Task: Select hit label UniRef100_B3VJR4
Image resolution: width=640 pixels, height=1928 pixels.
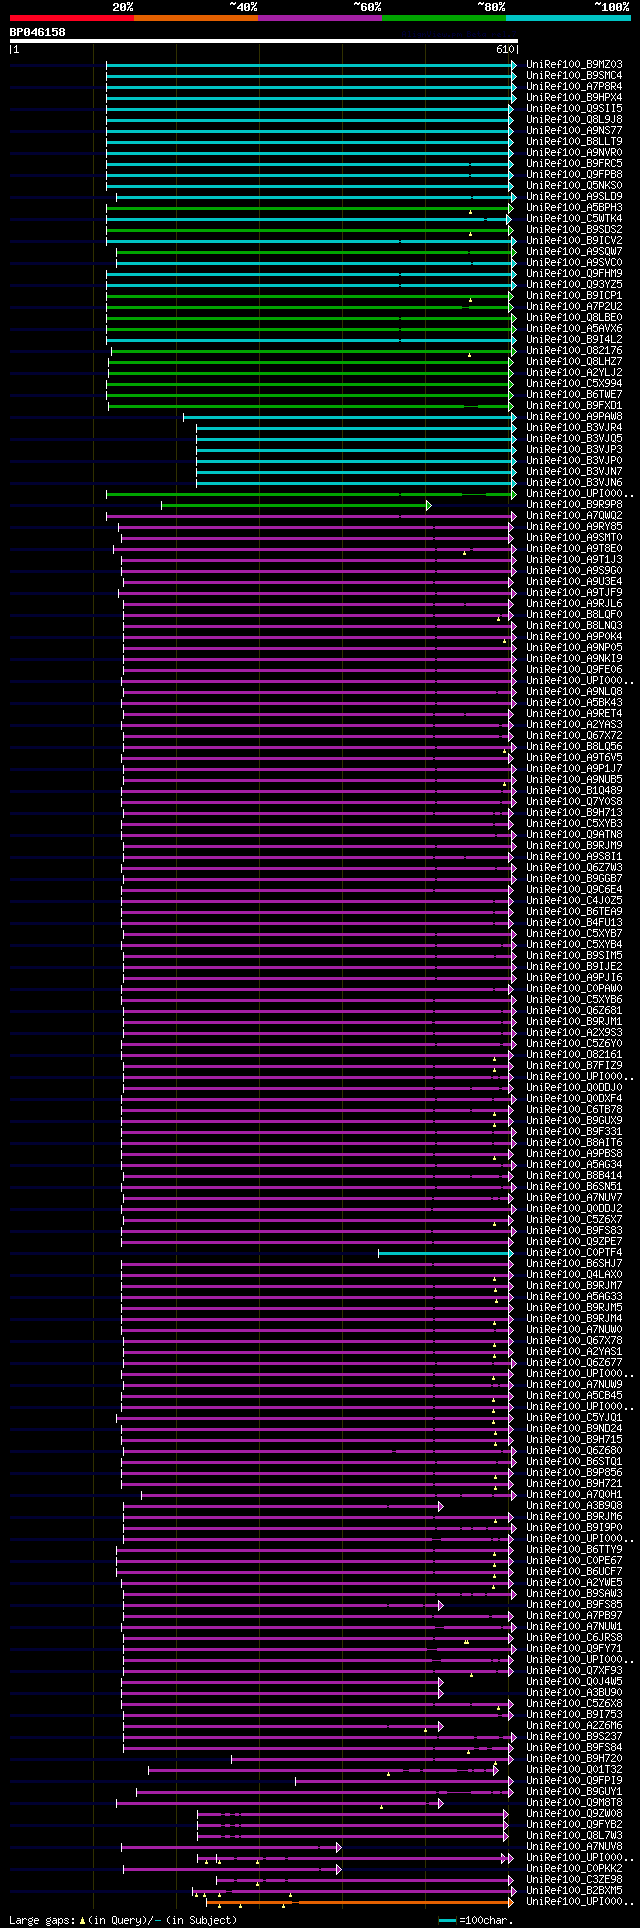Action: [576, 427]
